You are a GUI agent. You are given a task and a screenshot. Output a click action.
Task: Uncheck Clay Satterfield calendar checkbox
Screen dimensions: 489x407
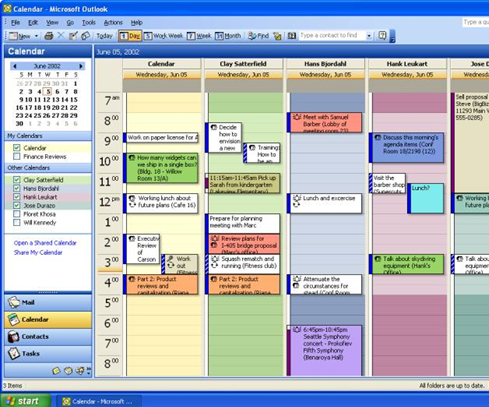[17, 180]
